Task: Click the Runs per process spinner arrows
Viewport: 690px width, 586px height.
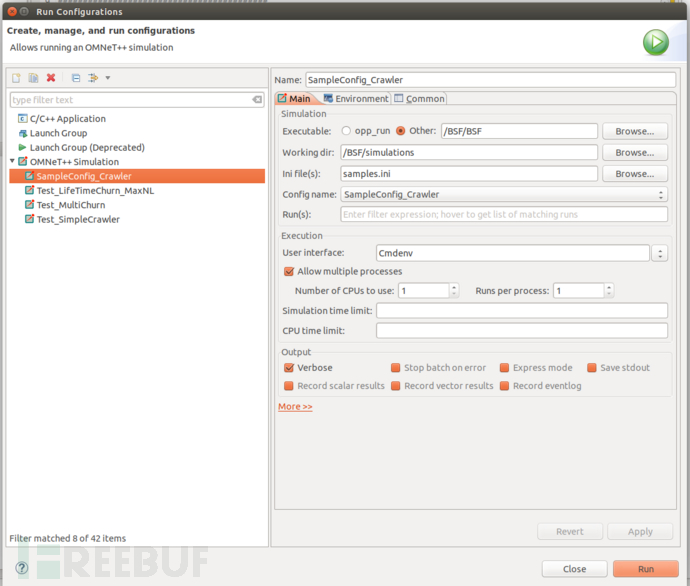Action: (609, 290)
